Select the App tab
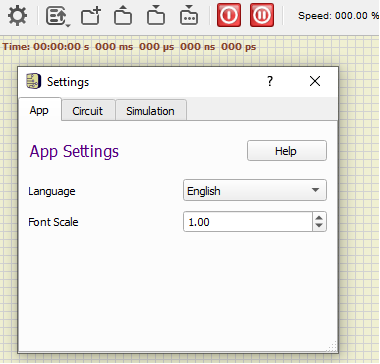This screenshot has height=364, width=380. (39, 110)
